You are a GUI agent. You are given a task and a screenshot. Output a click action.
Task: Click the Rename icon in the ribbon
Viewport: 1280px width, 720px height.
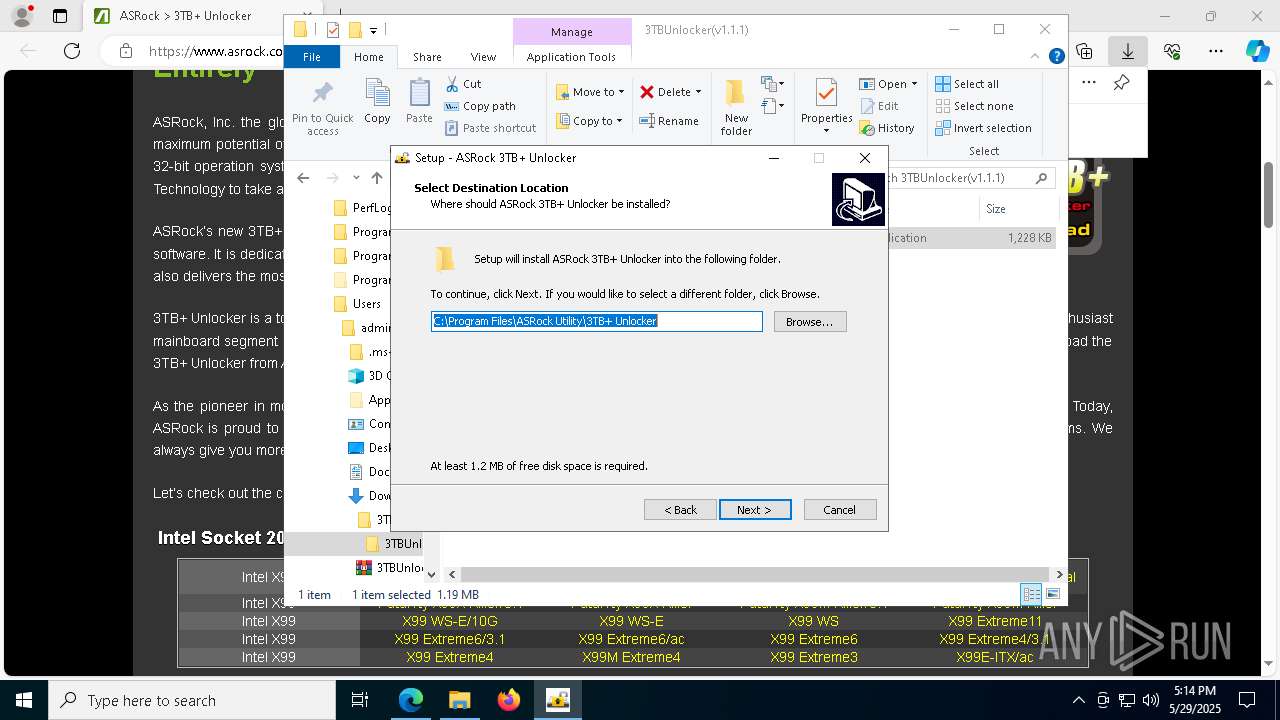tap(647, 121)
